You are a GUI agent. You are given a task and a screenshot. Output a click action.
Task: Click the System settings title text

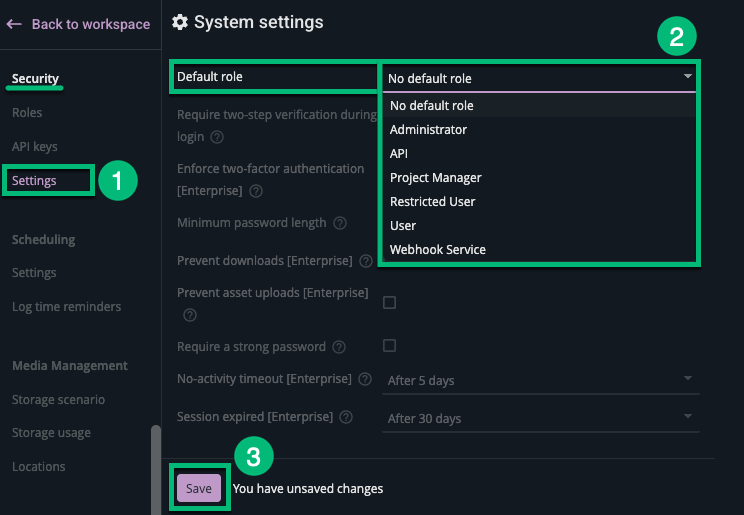pyautogui.click(x=259, y=22)
